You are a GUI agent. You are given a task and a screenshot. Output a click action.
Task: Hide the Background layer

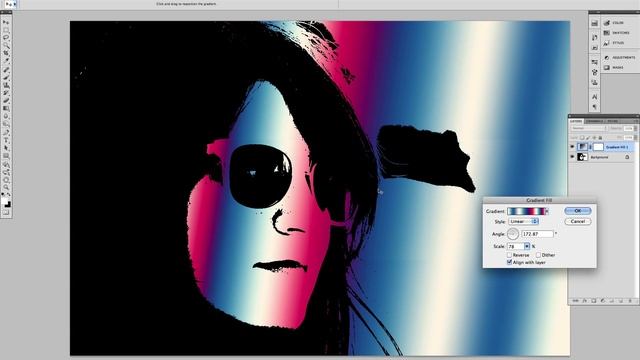tap(572, 157)
